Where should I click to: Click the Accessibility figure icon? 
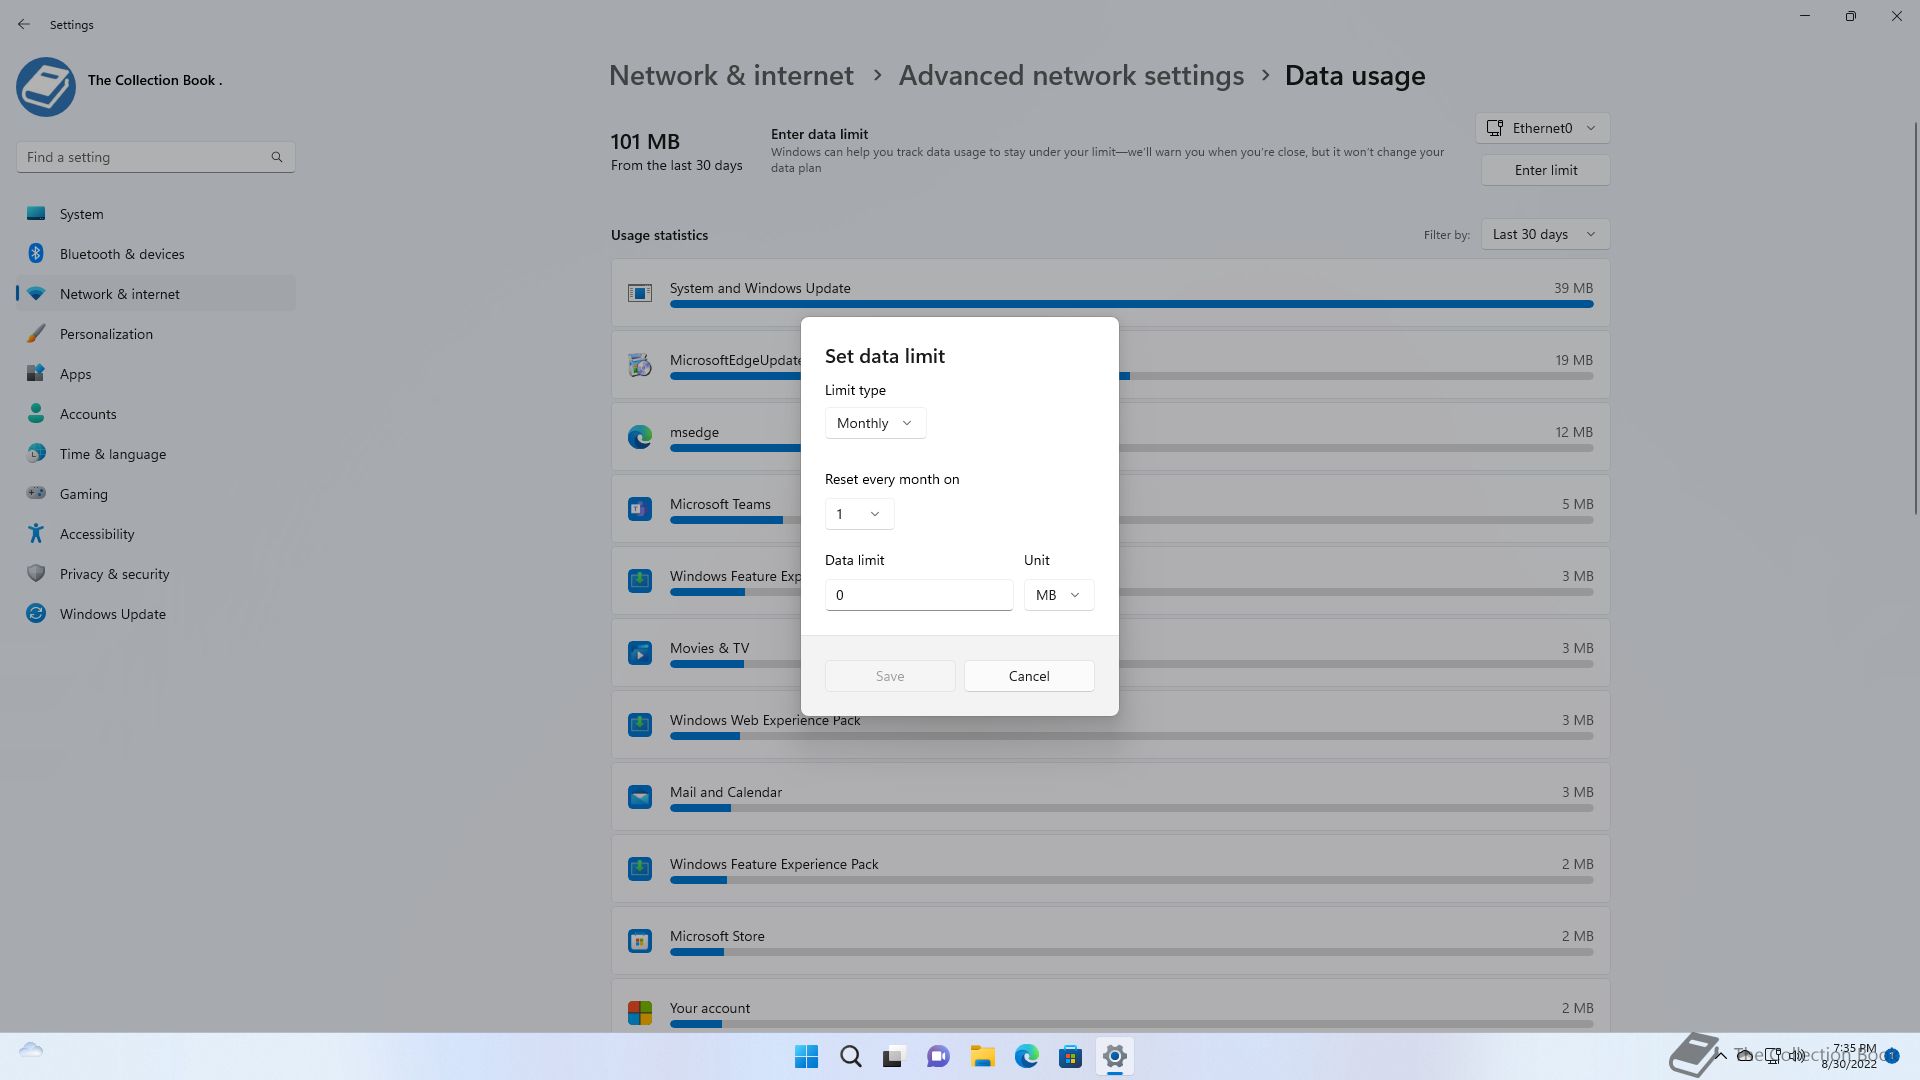click(x=36, y=534)
